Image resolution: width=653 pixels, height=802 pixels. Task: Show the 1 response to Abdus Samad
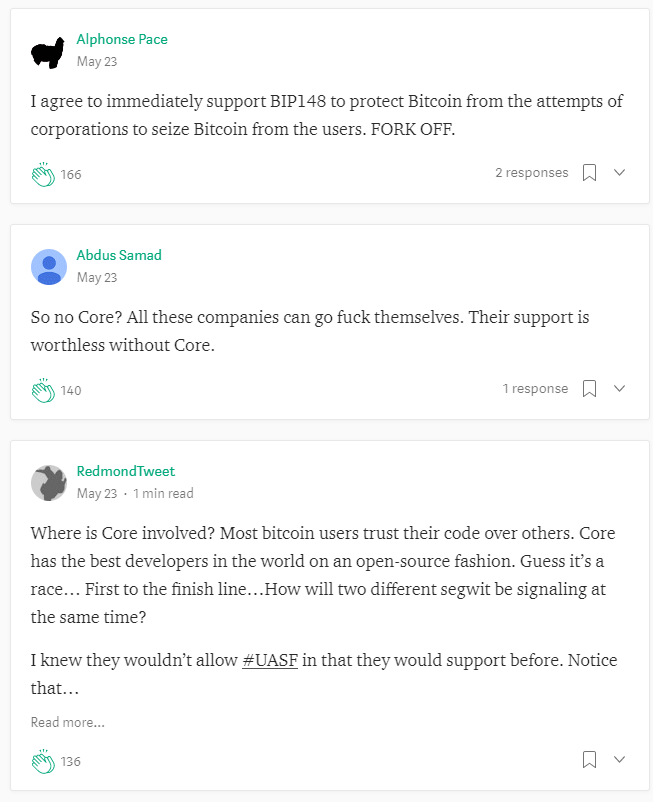535,389
